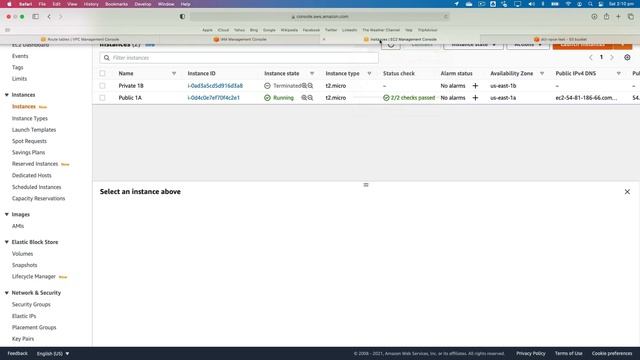Screen dimensions: 640x360
Task: Click the zoom-out filter icon next to Terminated
Action: 310,86
